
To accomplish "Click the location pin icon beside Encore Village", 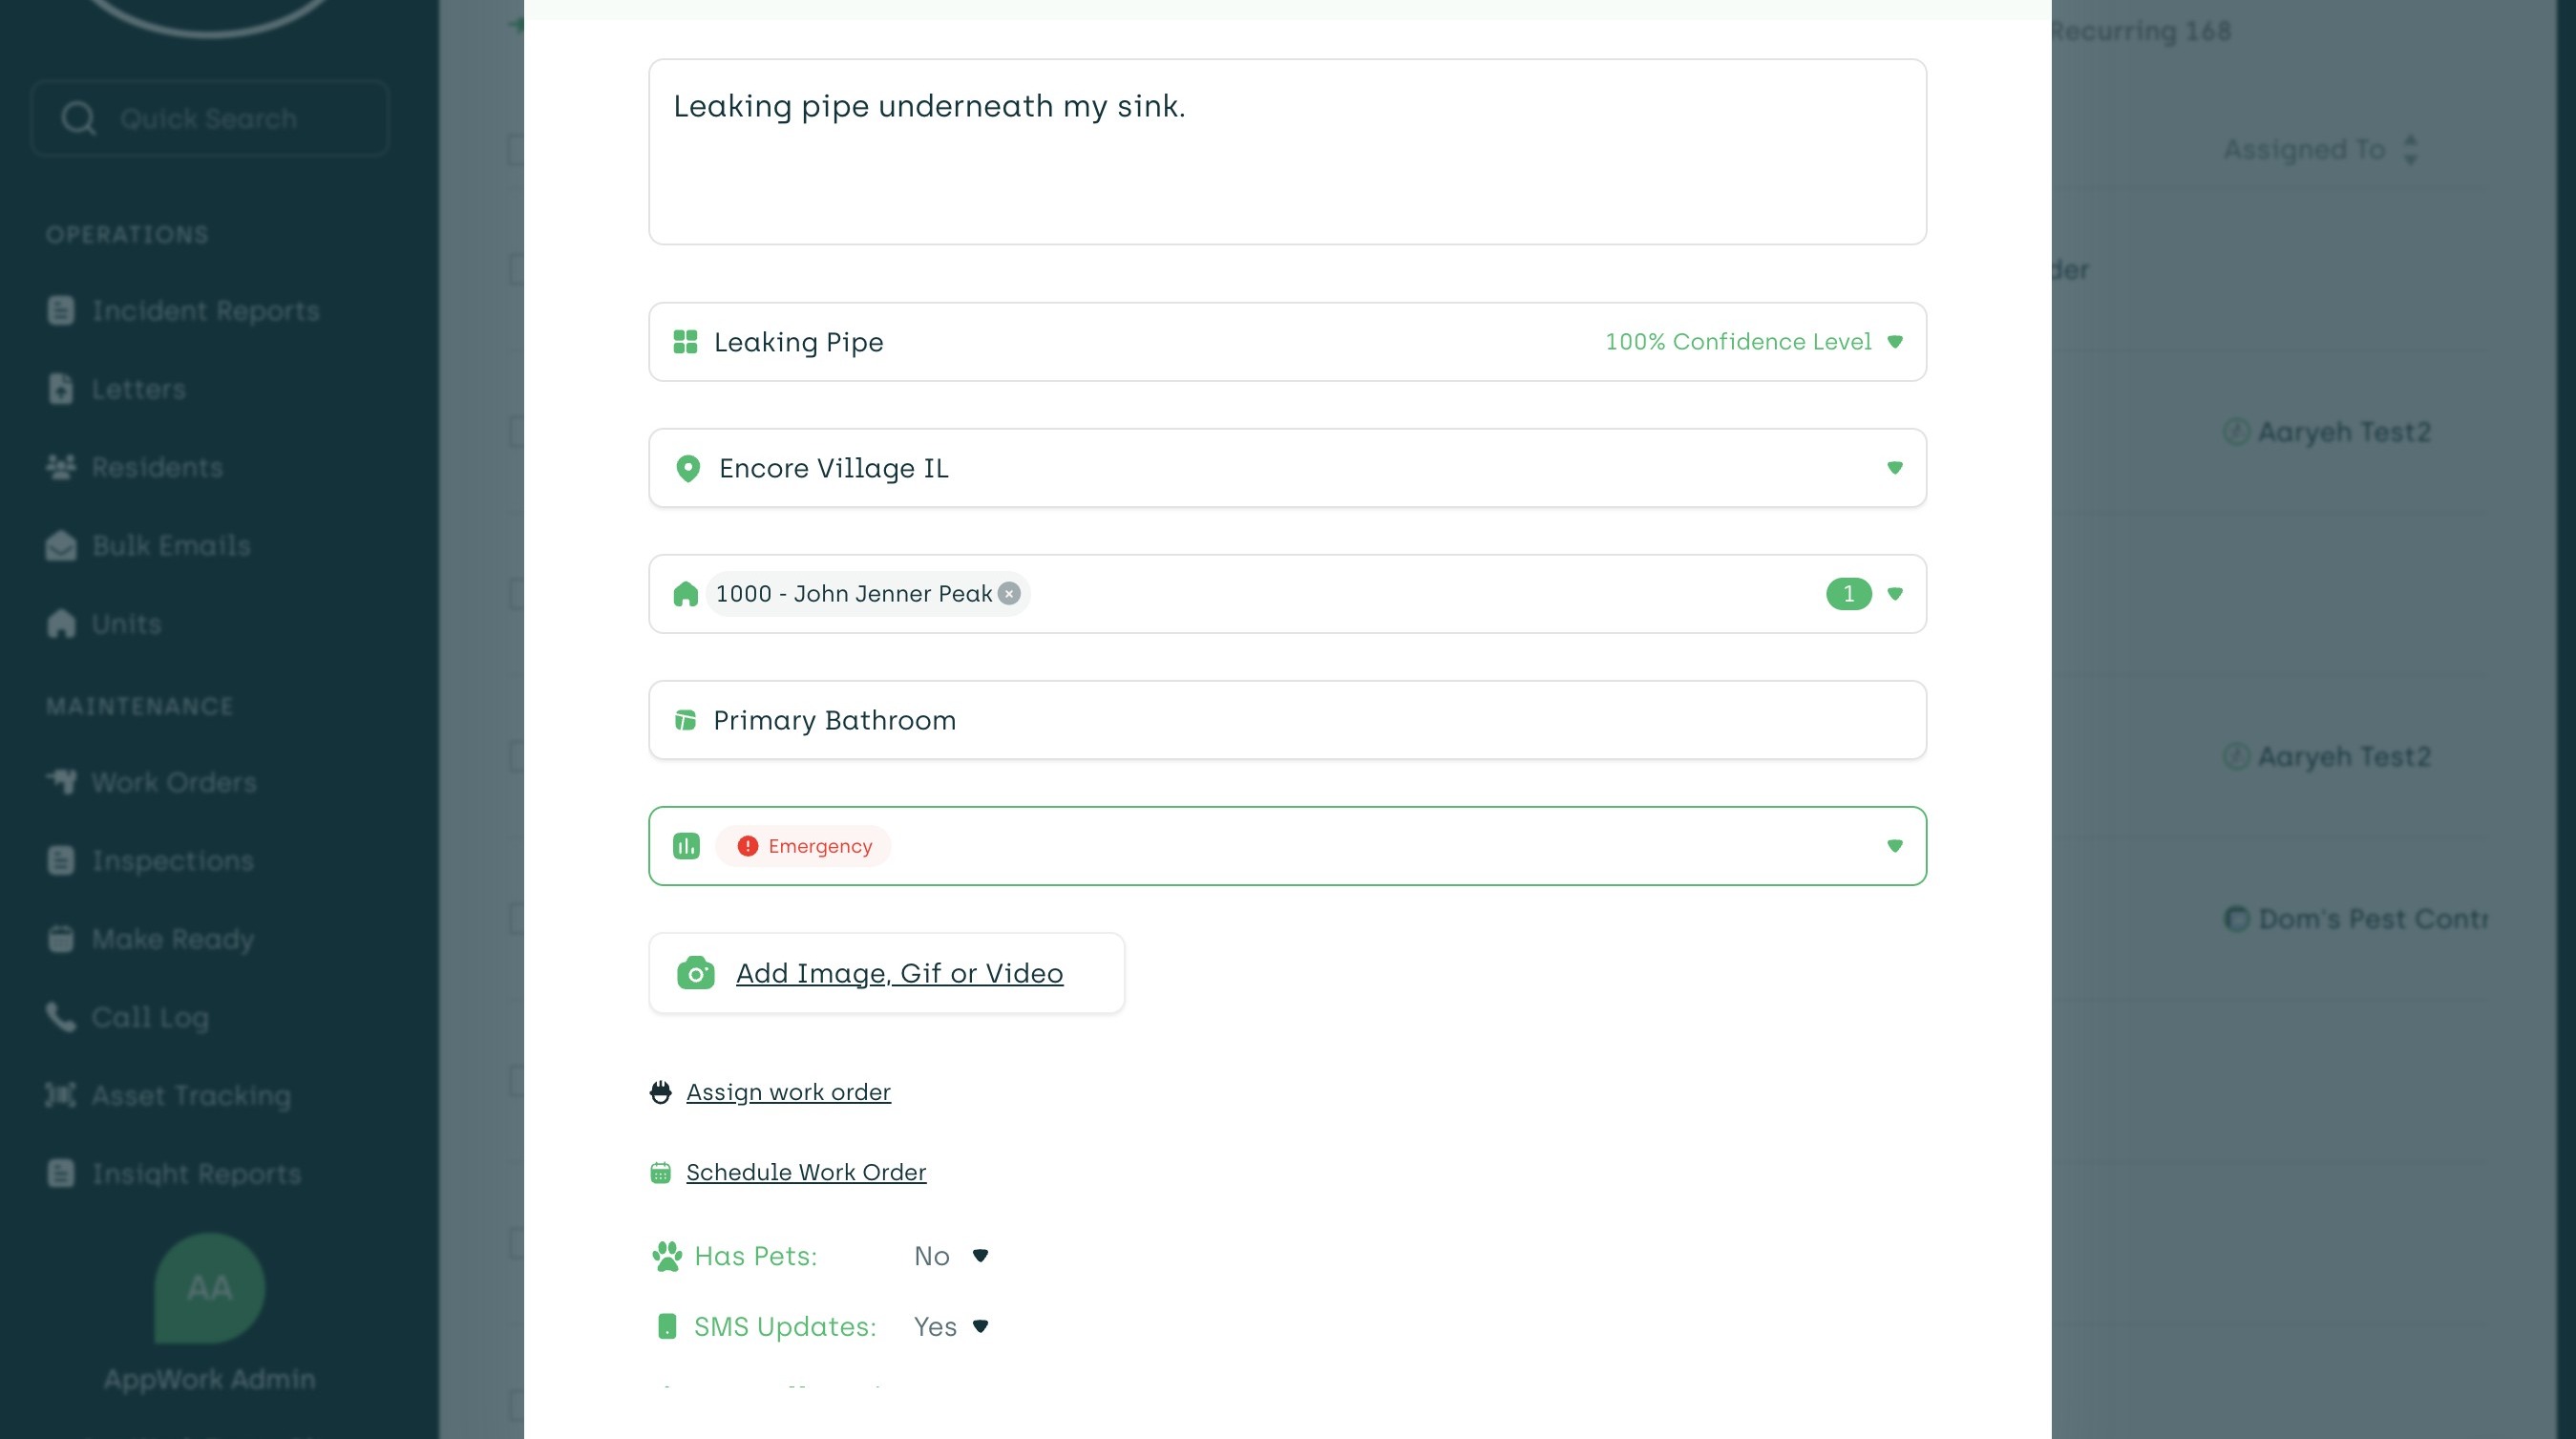I will (688, 468).
